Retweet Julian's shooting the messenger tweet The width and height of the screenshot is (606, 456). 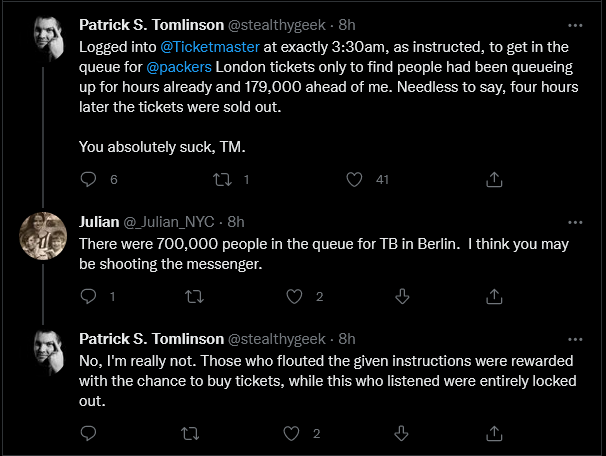pos(194,296)
